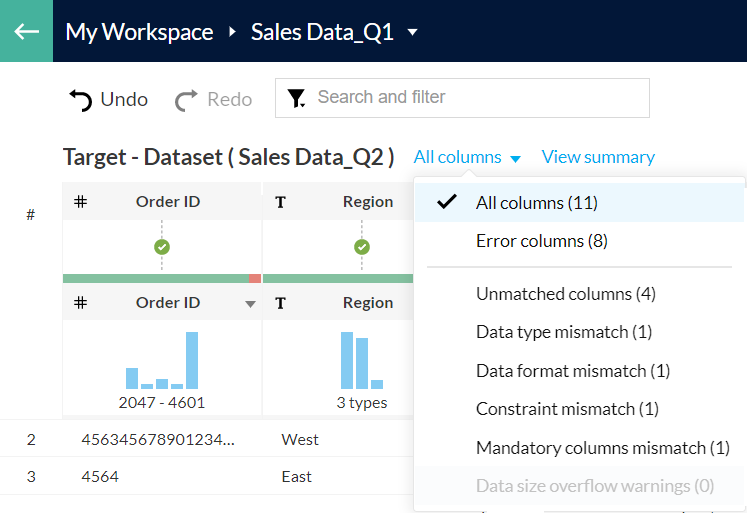Screen dimensions: 747x513
Task: Open Sales Data_Q1 dataset dropdown arrow
Action: click(x=412, y=32)
